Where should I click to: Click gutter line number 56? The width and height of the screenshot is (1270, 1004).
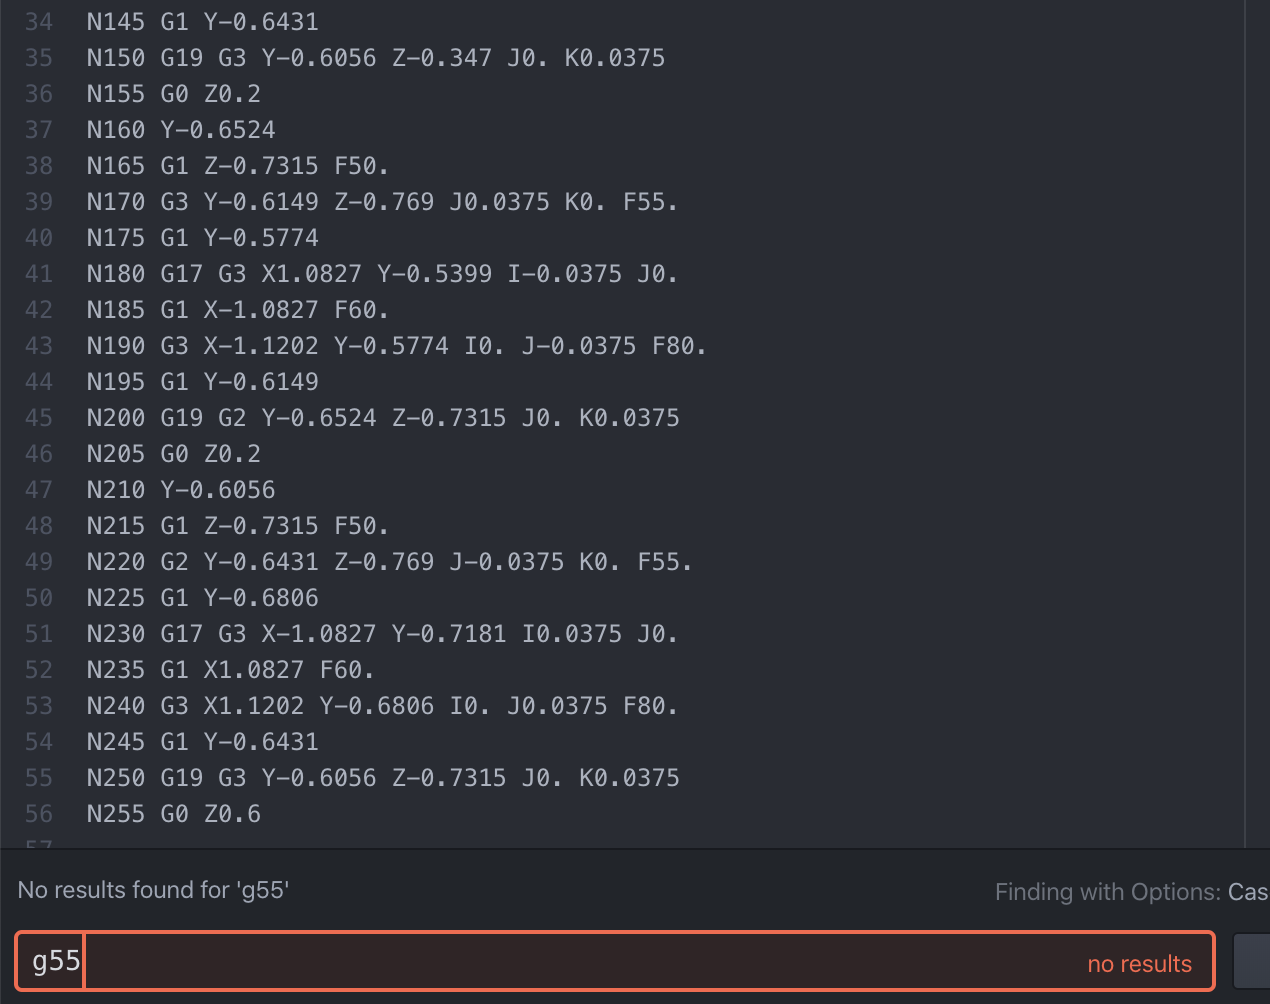39,814
